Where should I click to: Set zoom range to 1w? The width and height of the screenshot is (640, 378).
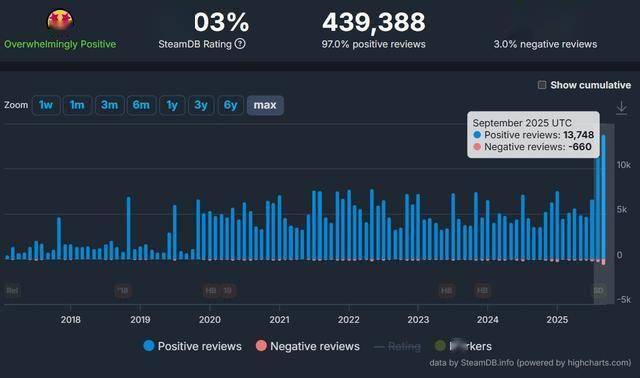coord(46,105)
